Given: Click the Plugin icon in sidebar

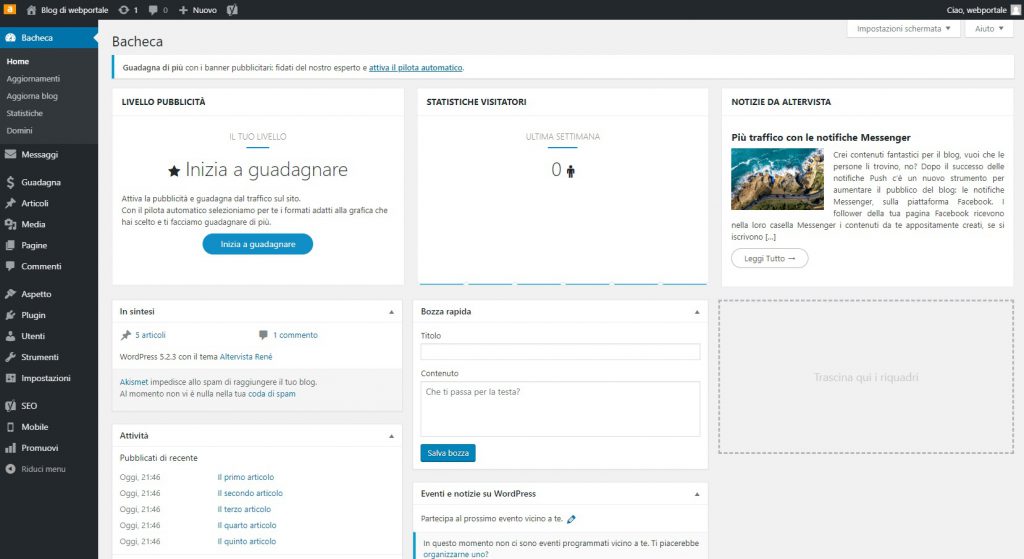Looking at the screenshot, I should click(x=10, y=315).
